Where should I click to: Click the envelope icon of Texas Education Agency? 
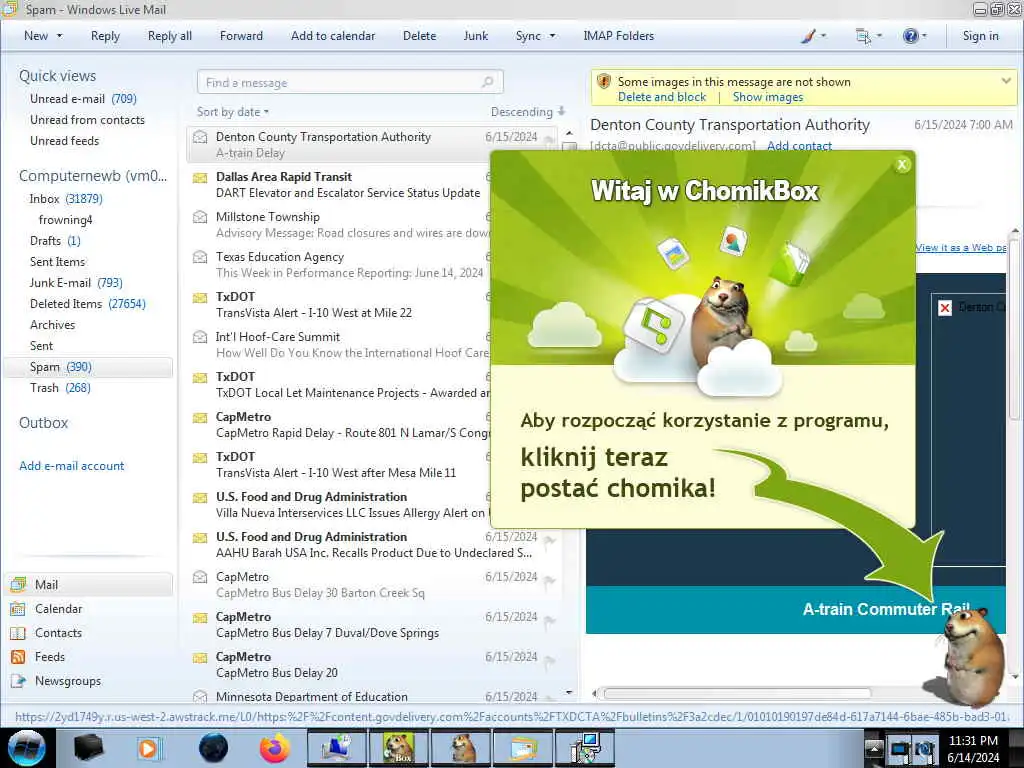[200, 257]
